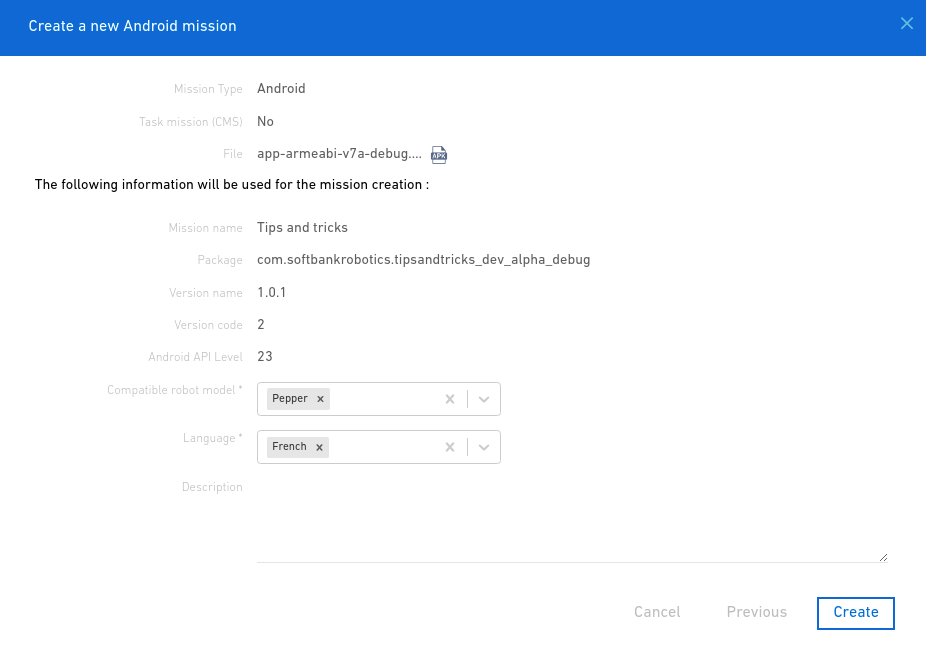Viewport: 926px width, 665px height.
Task: Close the Create Android mission dialog
Action: (907, 23)
